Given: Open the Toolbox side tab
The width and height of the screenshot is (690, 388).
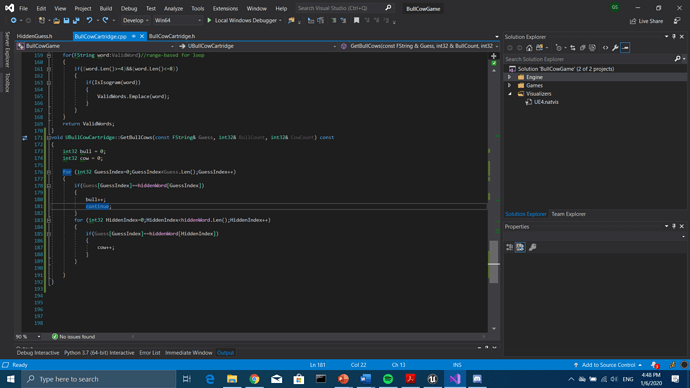Looking at the screenshot, I should point(7,83).
